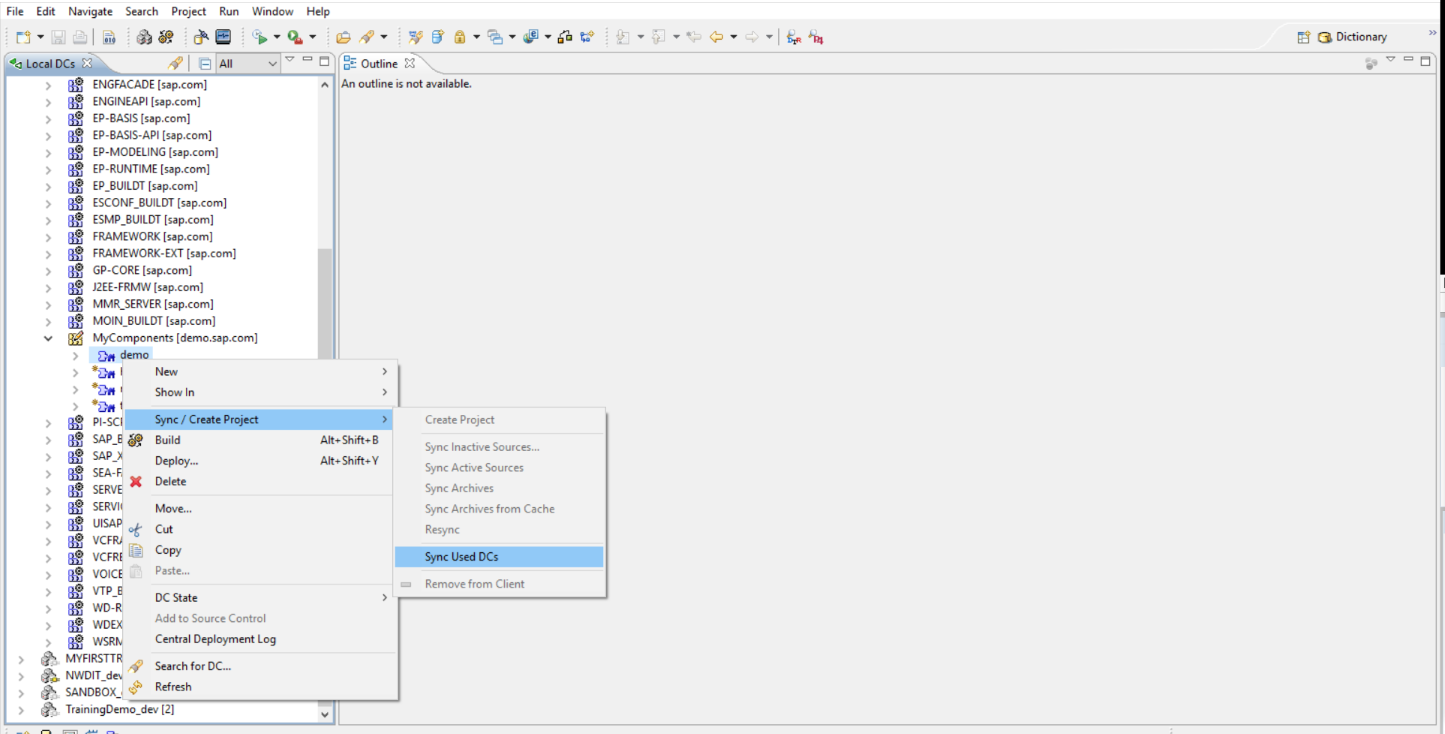Choose Copy in the context menu
1445x734 pixels.
pyautogui.click(x=260, y=550)
